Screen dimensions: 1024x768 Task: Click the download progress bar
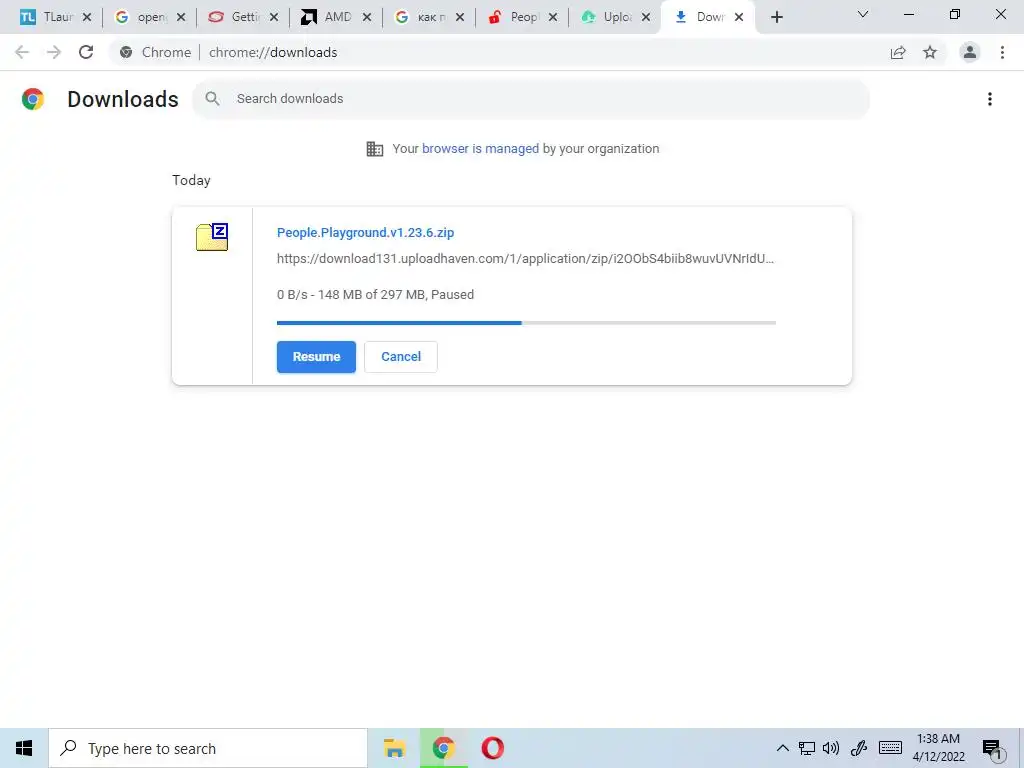click(x=526, y=323)
